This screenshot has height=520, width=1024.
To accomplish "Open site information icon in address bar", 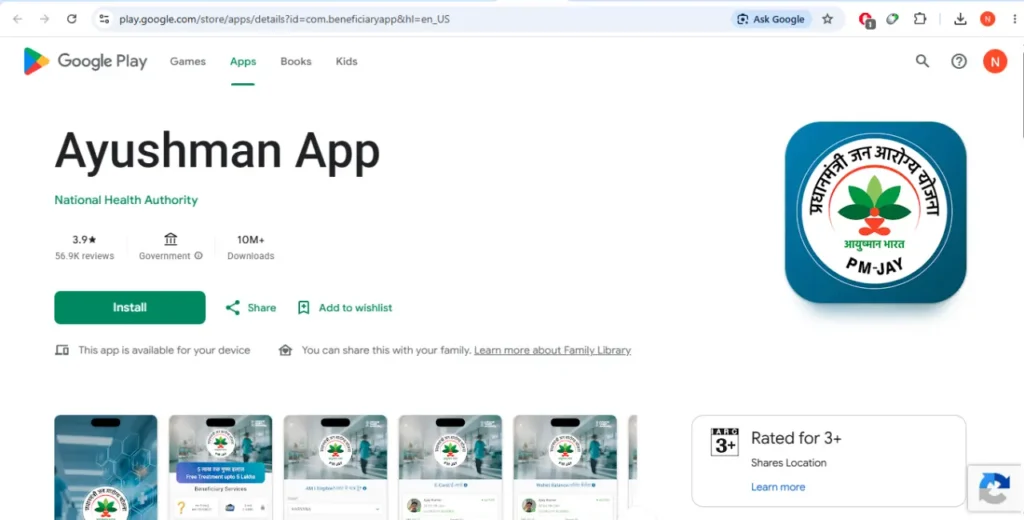I will click(104, 19).
